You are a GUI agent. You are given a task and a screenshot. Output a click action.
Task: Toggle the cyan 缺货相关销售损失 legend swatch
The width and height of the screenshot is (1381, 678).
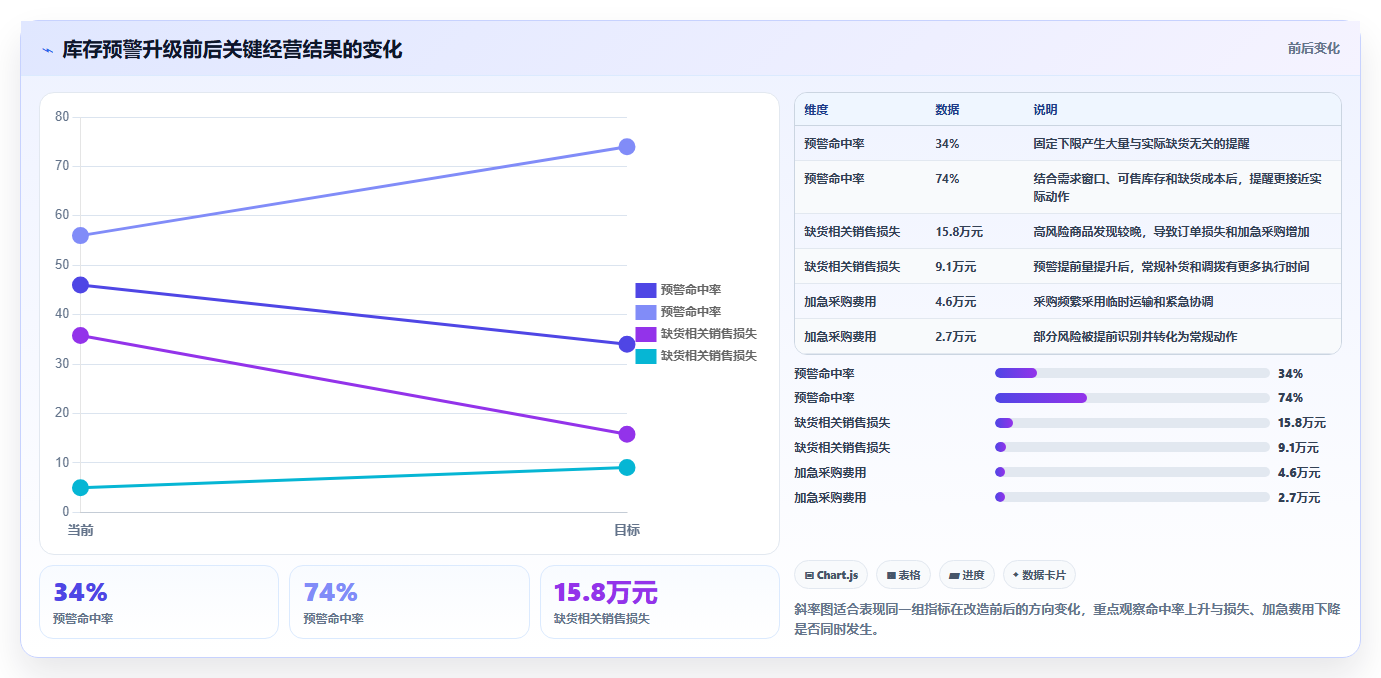click(646, 356)
